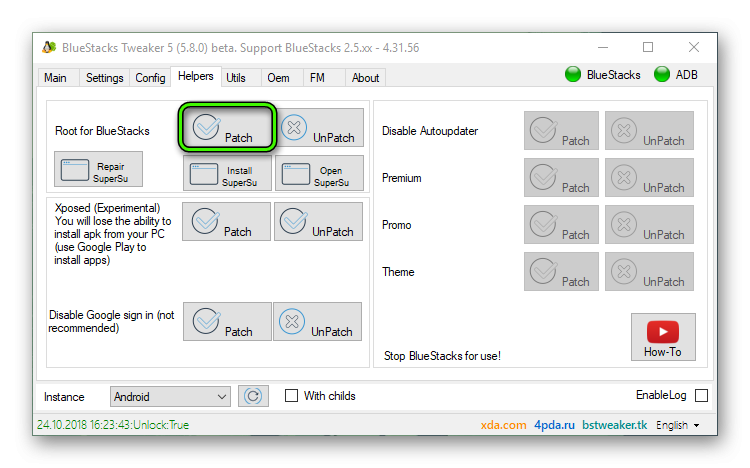Click Patch for Theme
Viewport: 750px width, 468px height.
[x=561, y=271]
